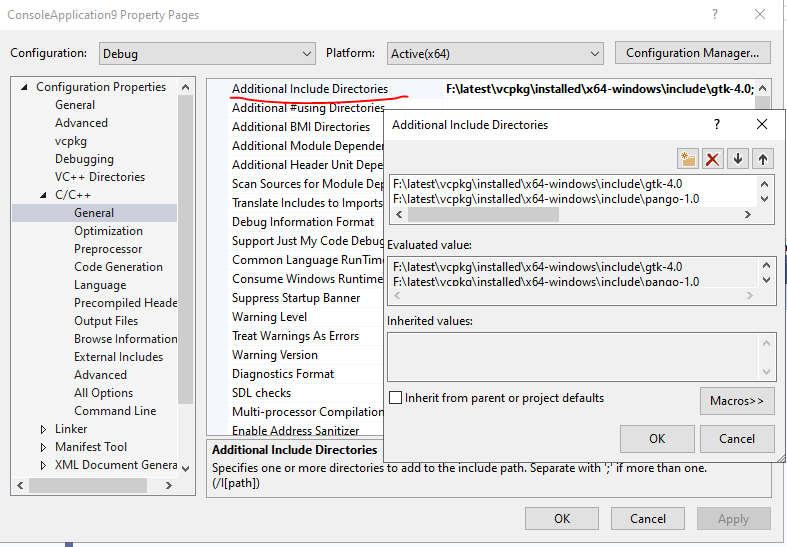Click the tree panel vertical scrollbar down arrow

(186, 468)
